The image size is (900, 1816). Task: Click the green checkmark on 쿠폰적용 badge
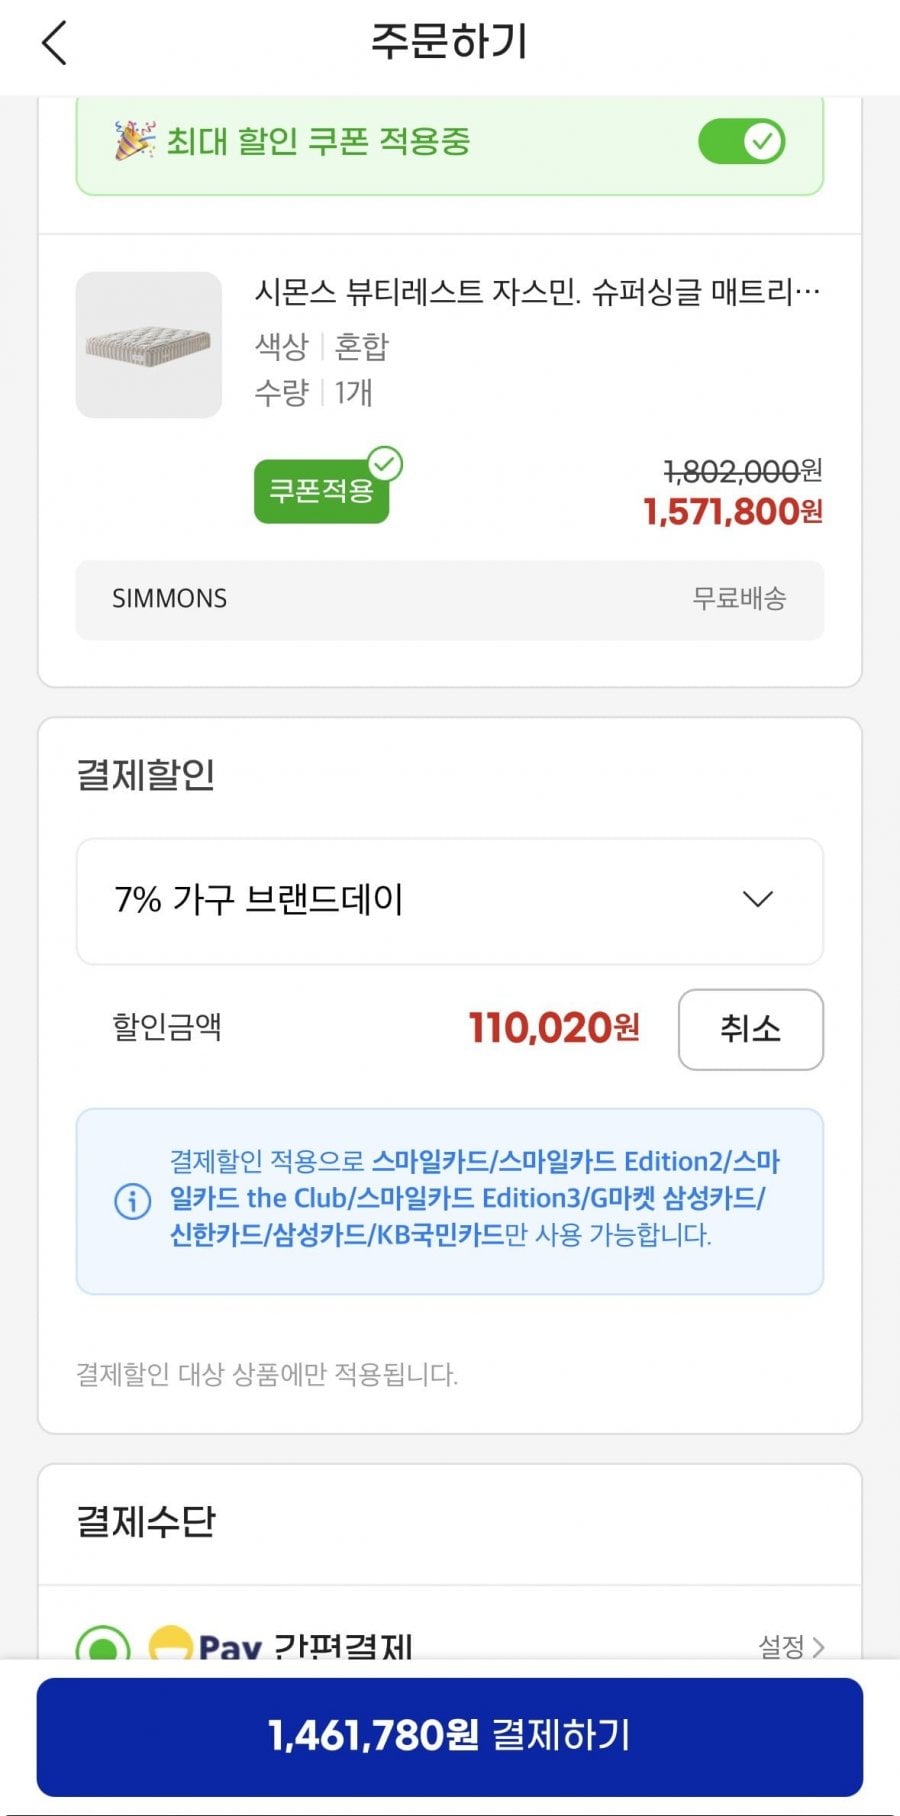(385, 464)
